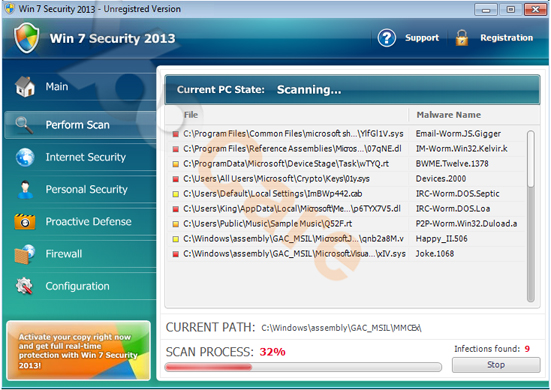Select the IRC-Worm.DOS.Septic entry
Viewport: 551px width, 390px height.
(x=458, y=194)
